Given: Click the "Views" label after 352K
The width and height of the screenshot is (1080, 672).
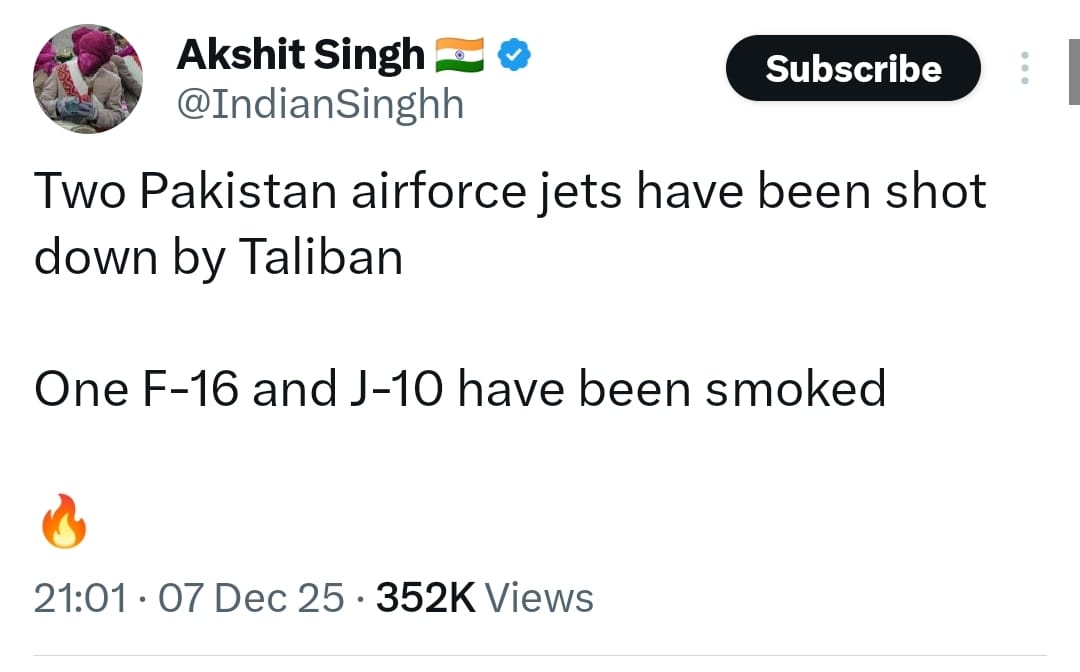Looking at the screenshot, I should (540, 598).
